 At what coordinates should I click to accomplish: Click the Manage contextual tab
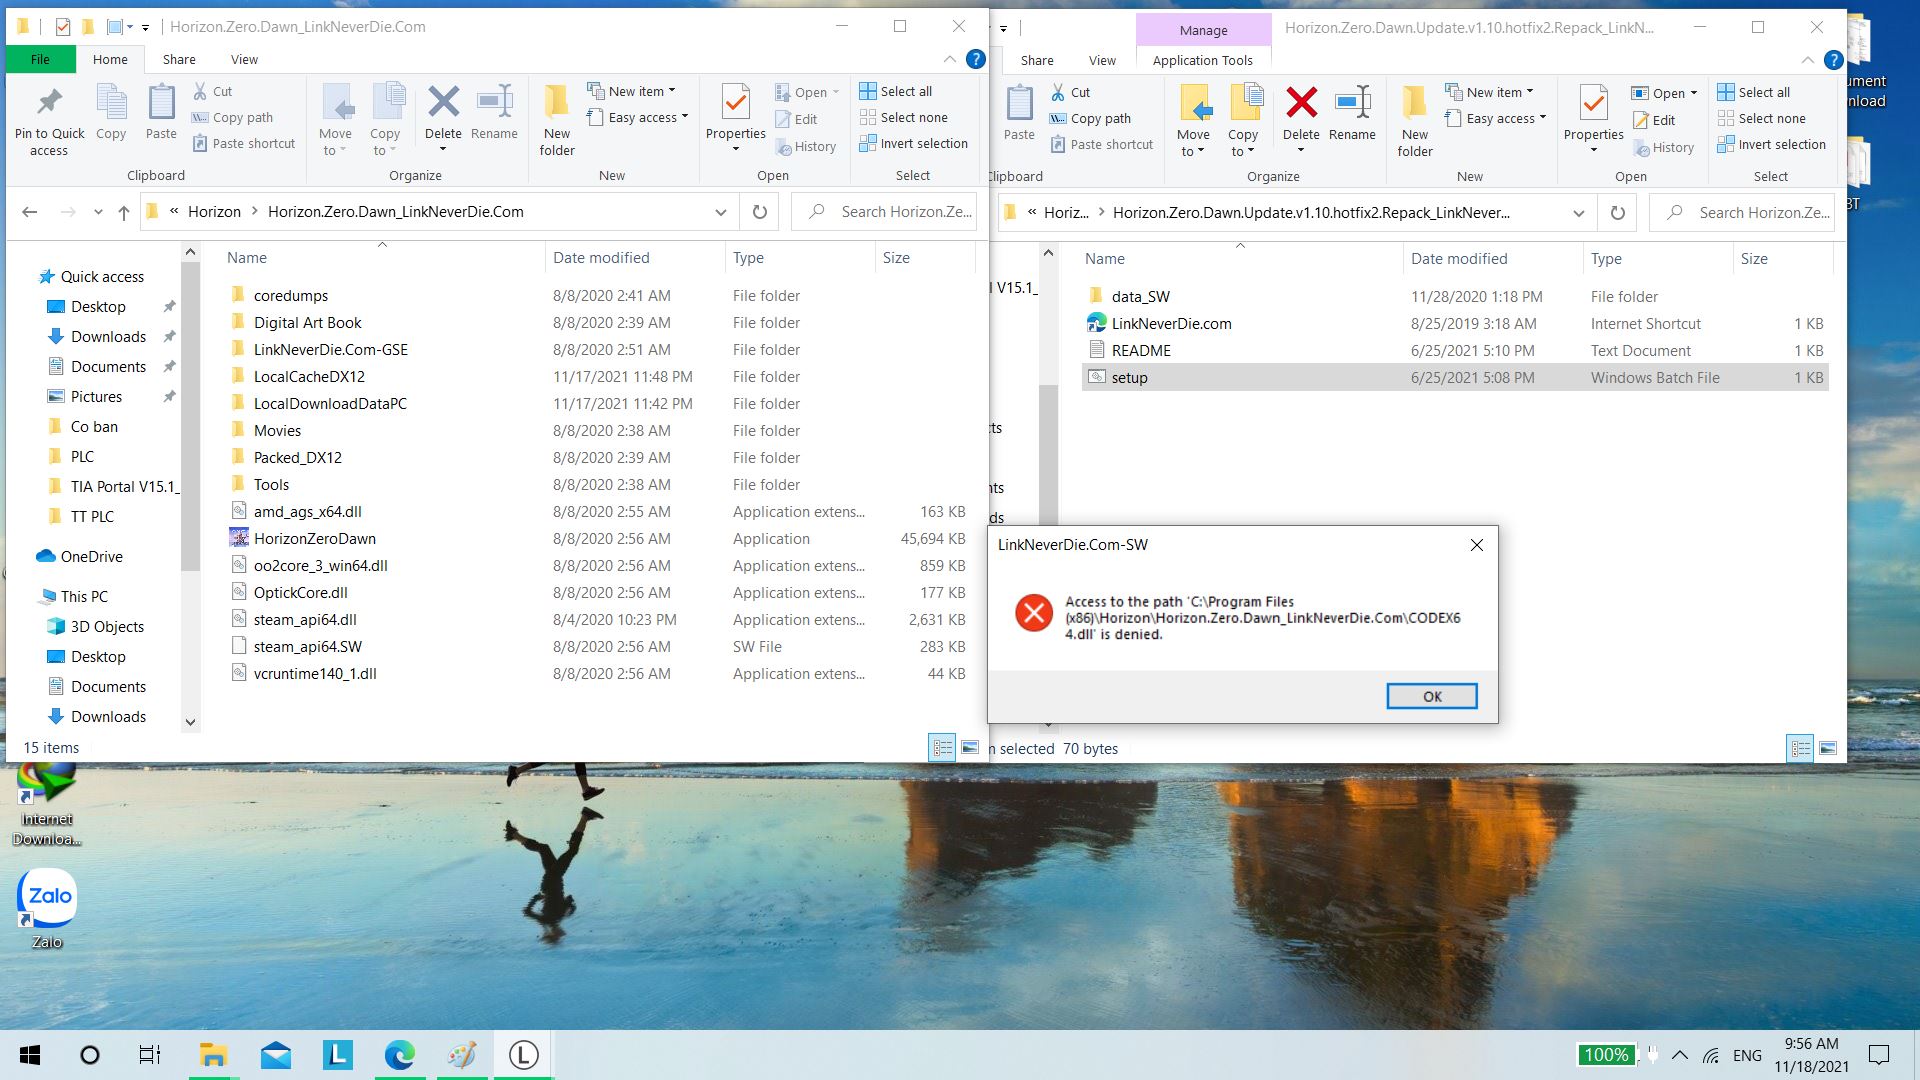(1203, 30)
